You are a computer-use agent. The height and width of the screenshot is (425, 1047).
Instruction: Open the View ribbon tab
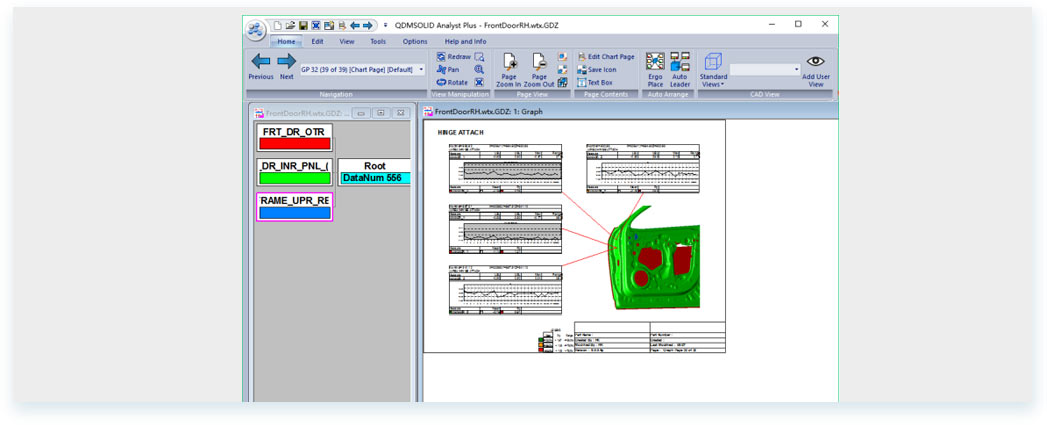coord(347,41)
